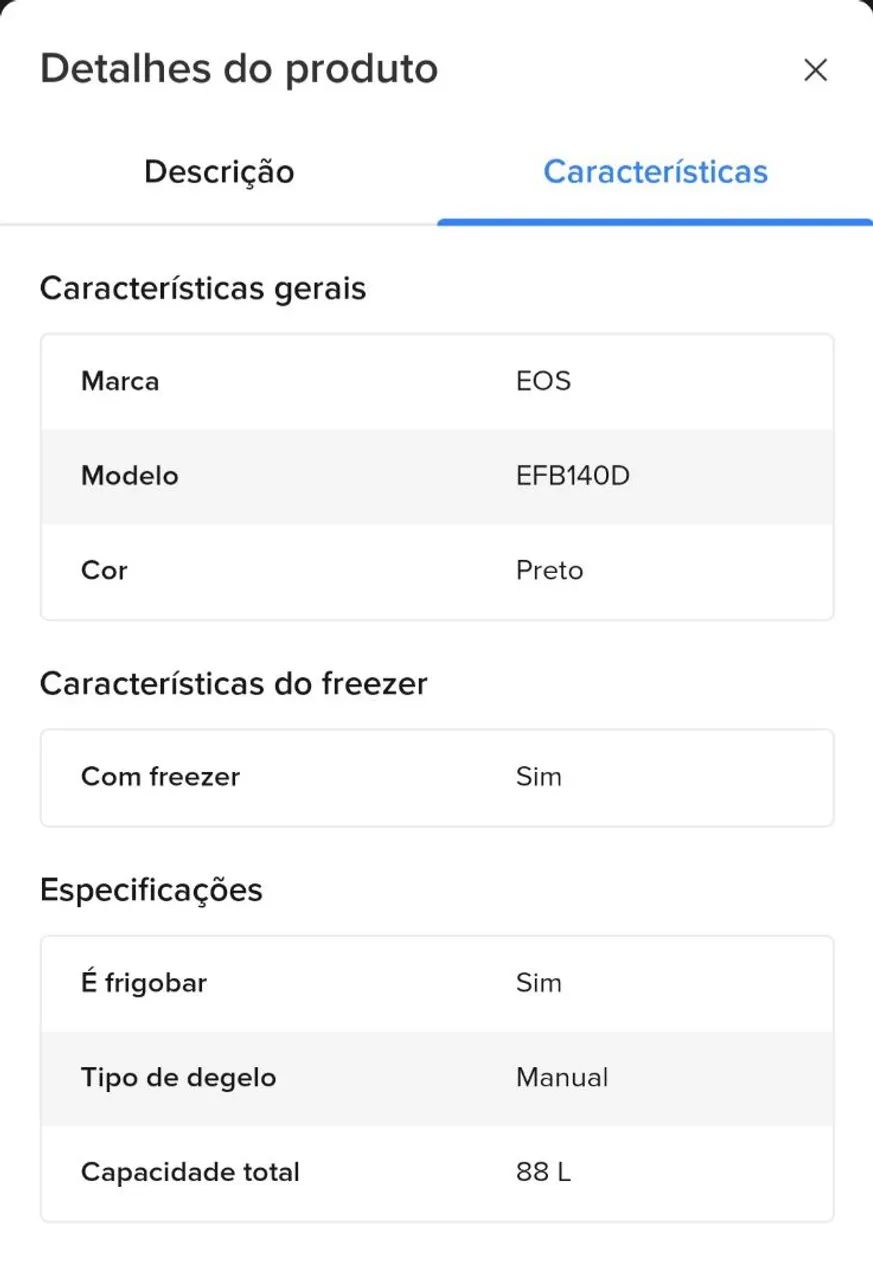Click the Com freezer row label

pos(160,777)
